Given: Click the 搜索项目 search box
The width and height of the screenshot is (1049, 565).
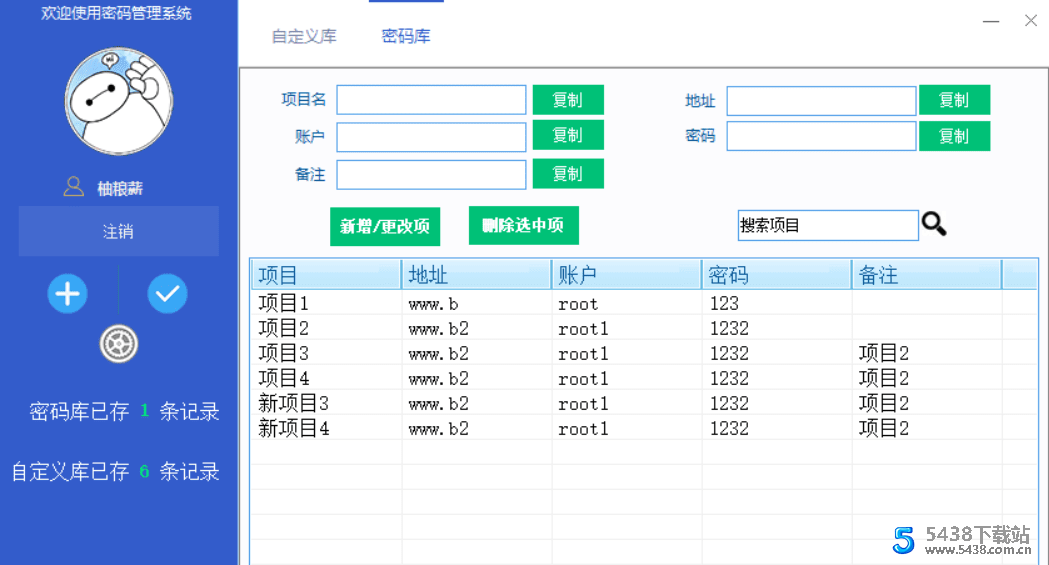Looking at the screenshot, I should 828,225.
